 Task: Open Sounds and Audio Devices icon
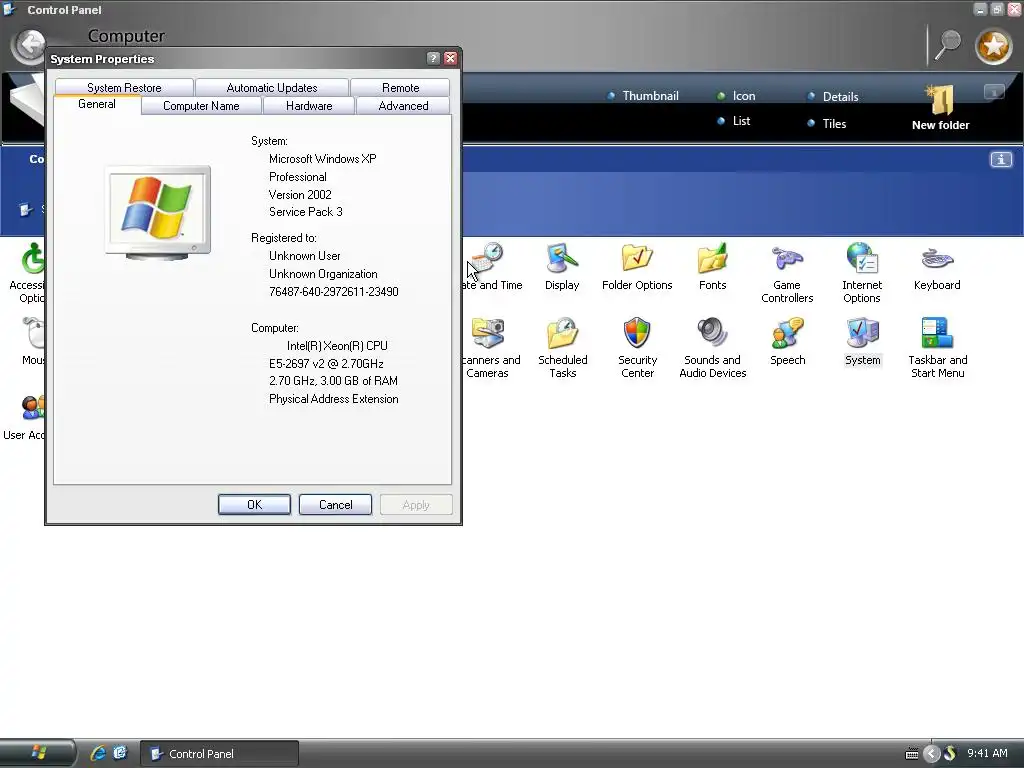pyautogui.click(x=712, y=348)
